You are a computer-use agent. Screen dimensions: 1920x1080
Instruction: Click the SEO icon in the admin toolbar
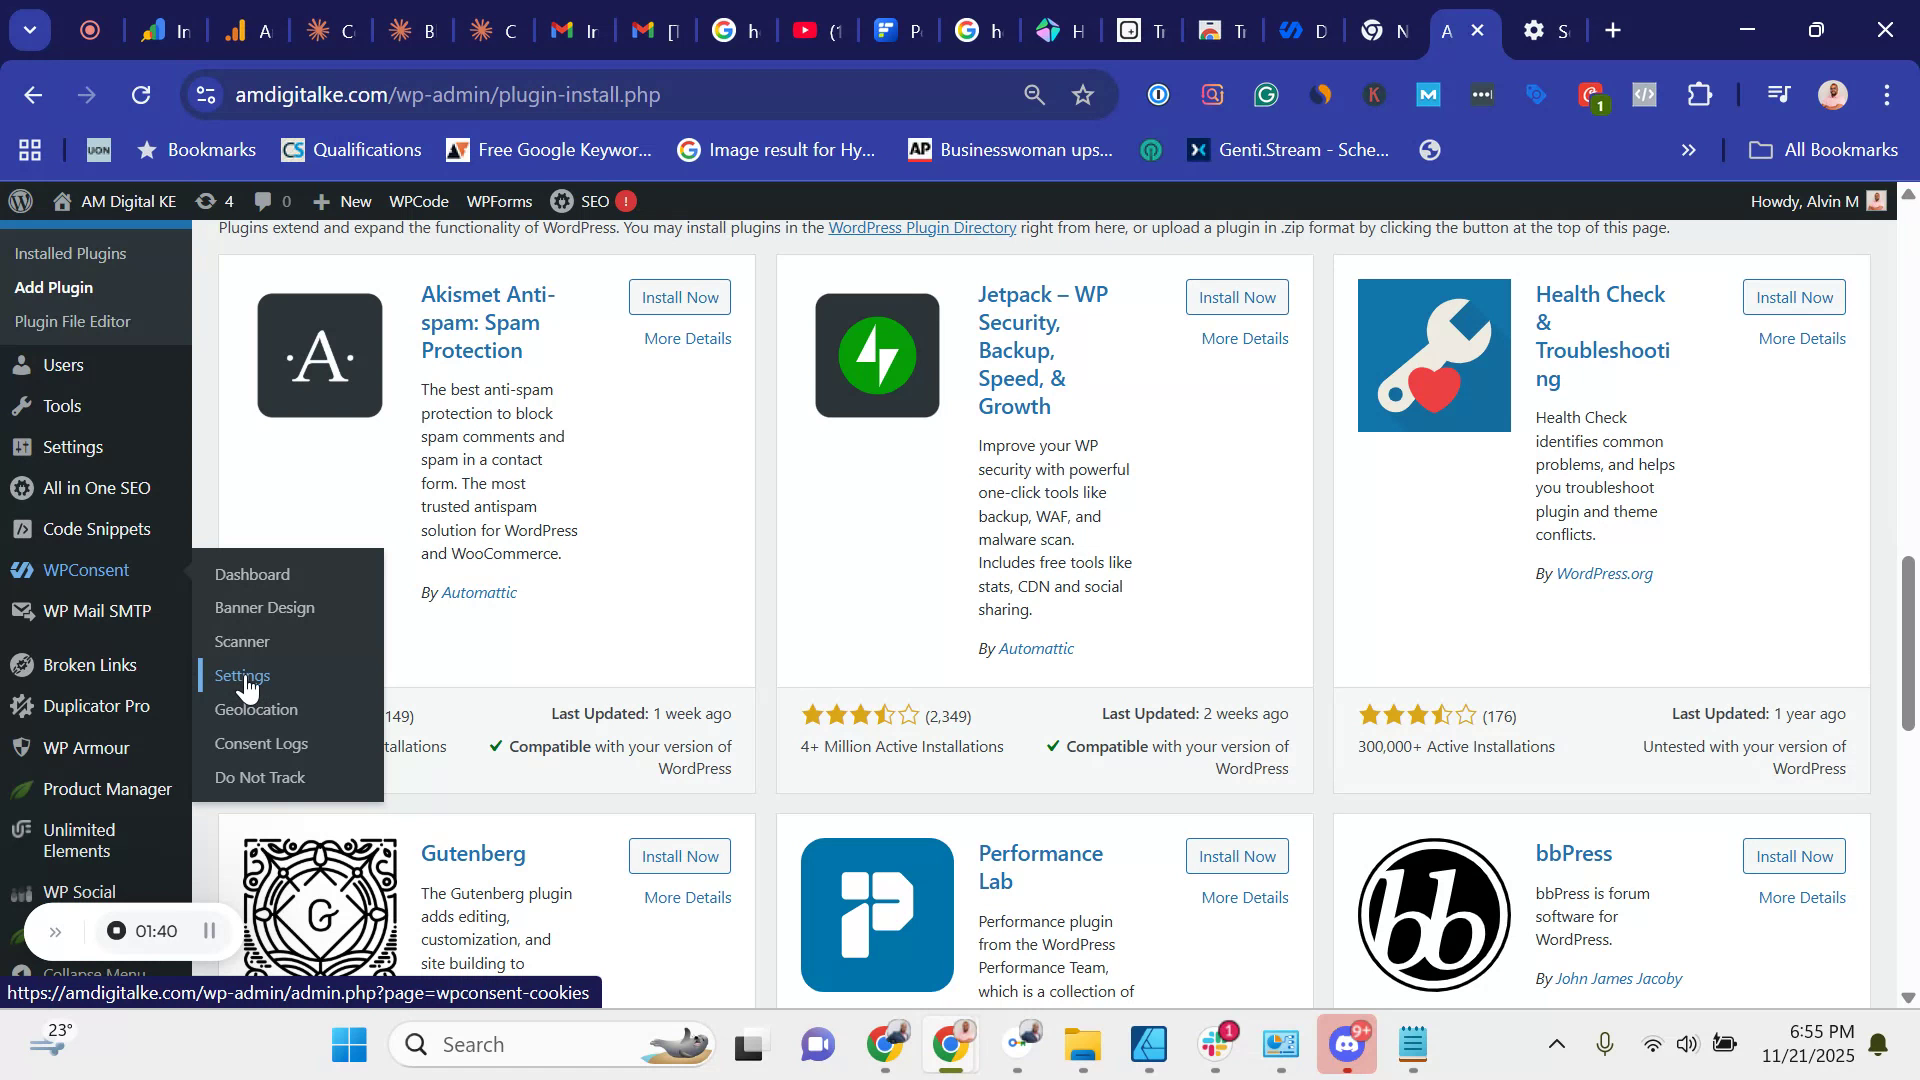point(562,201)
